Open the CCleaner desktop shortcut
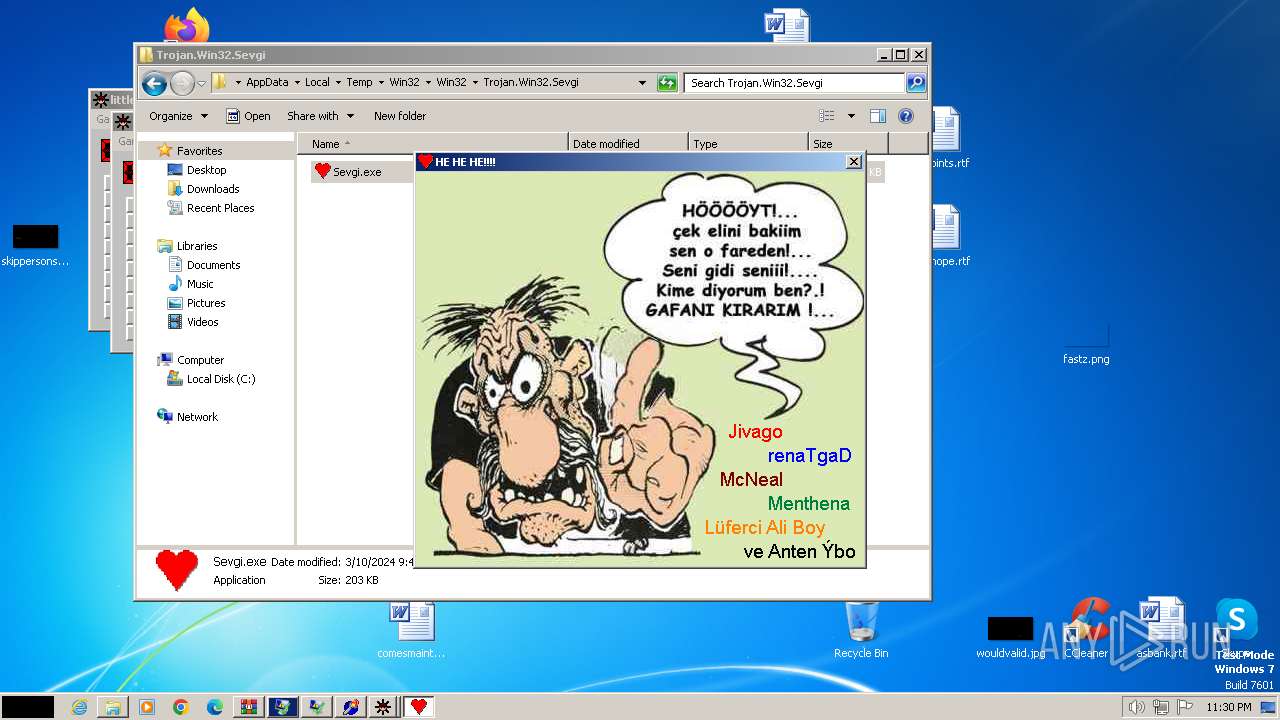This screenshot has height=720, width=1280. pyautogui.click(x=1086, y=629)
